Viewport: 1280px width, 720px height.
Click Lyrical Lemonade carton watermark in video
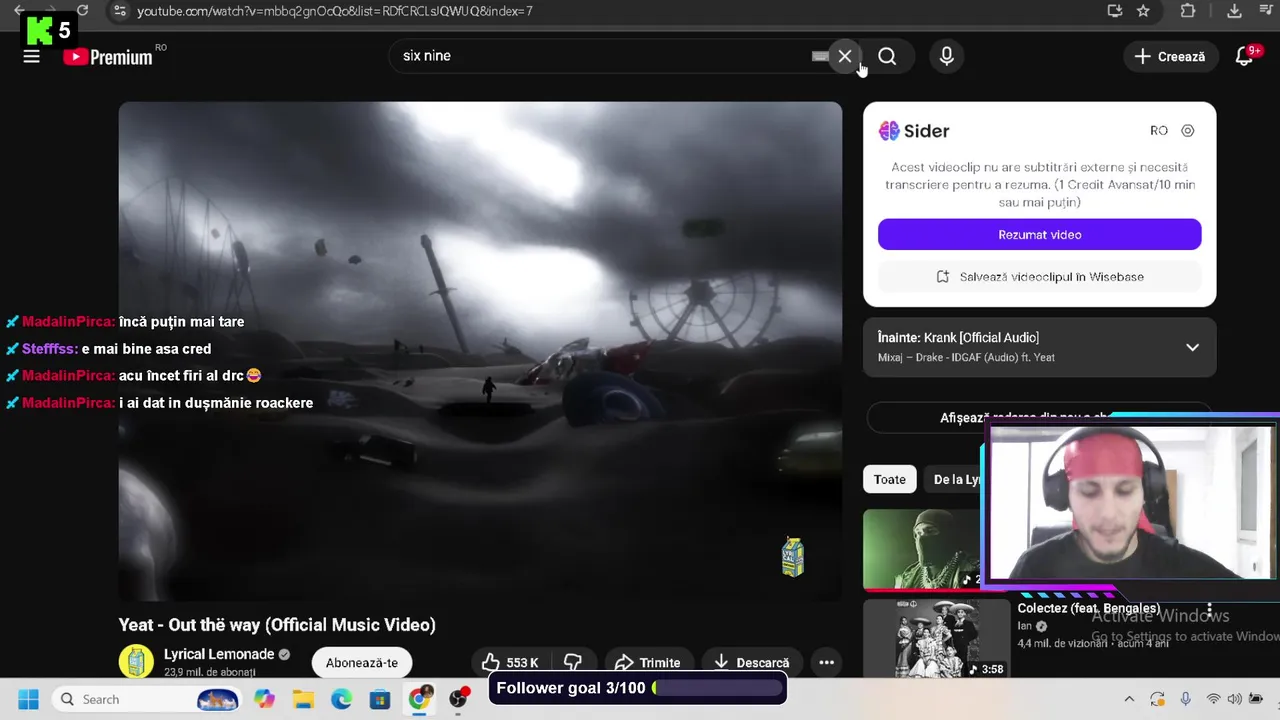792,557
